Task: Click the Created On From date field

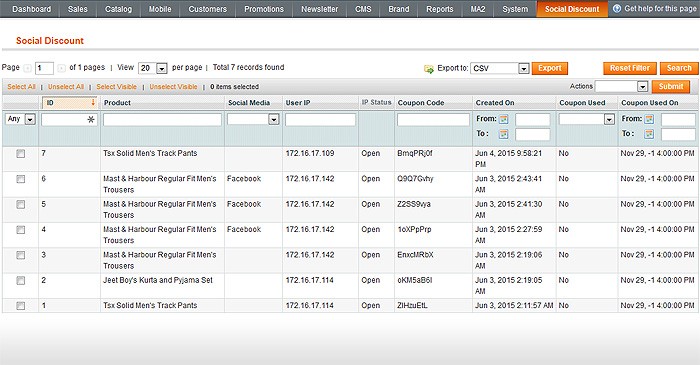Action: pyautogui.click(x=533, y=120)
